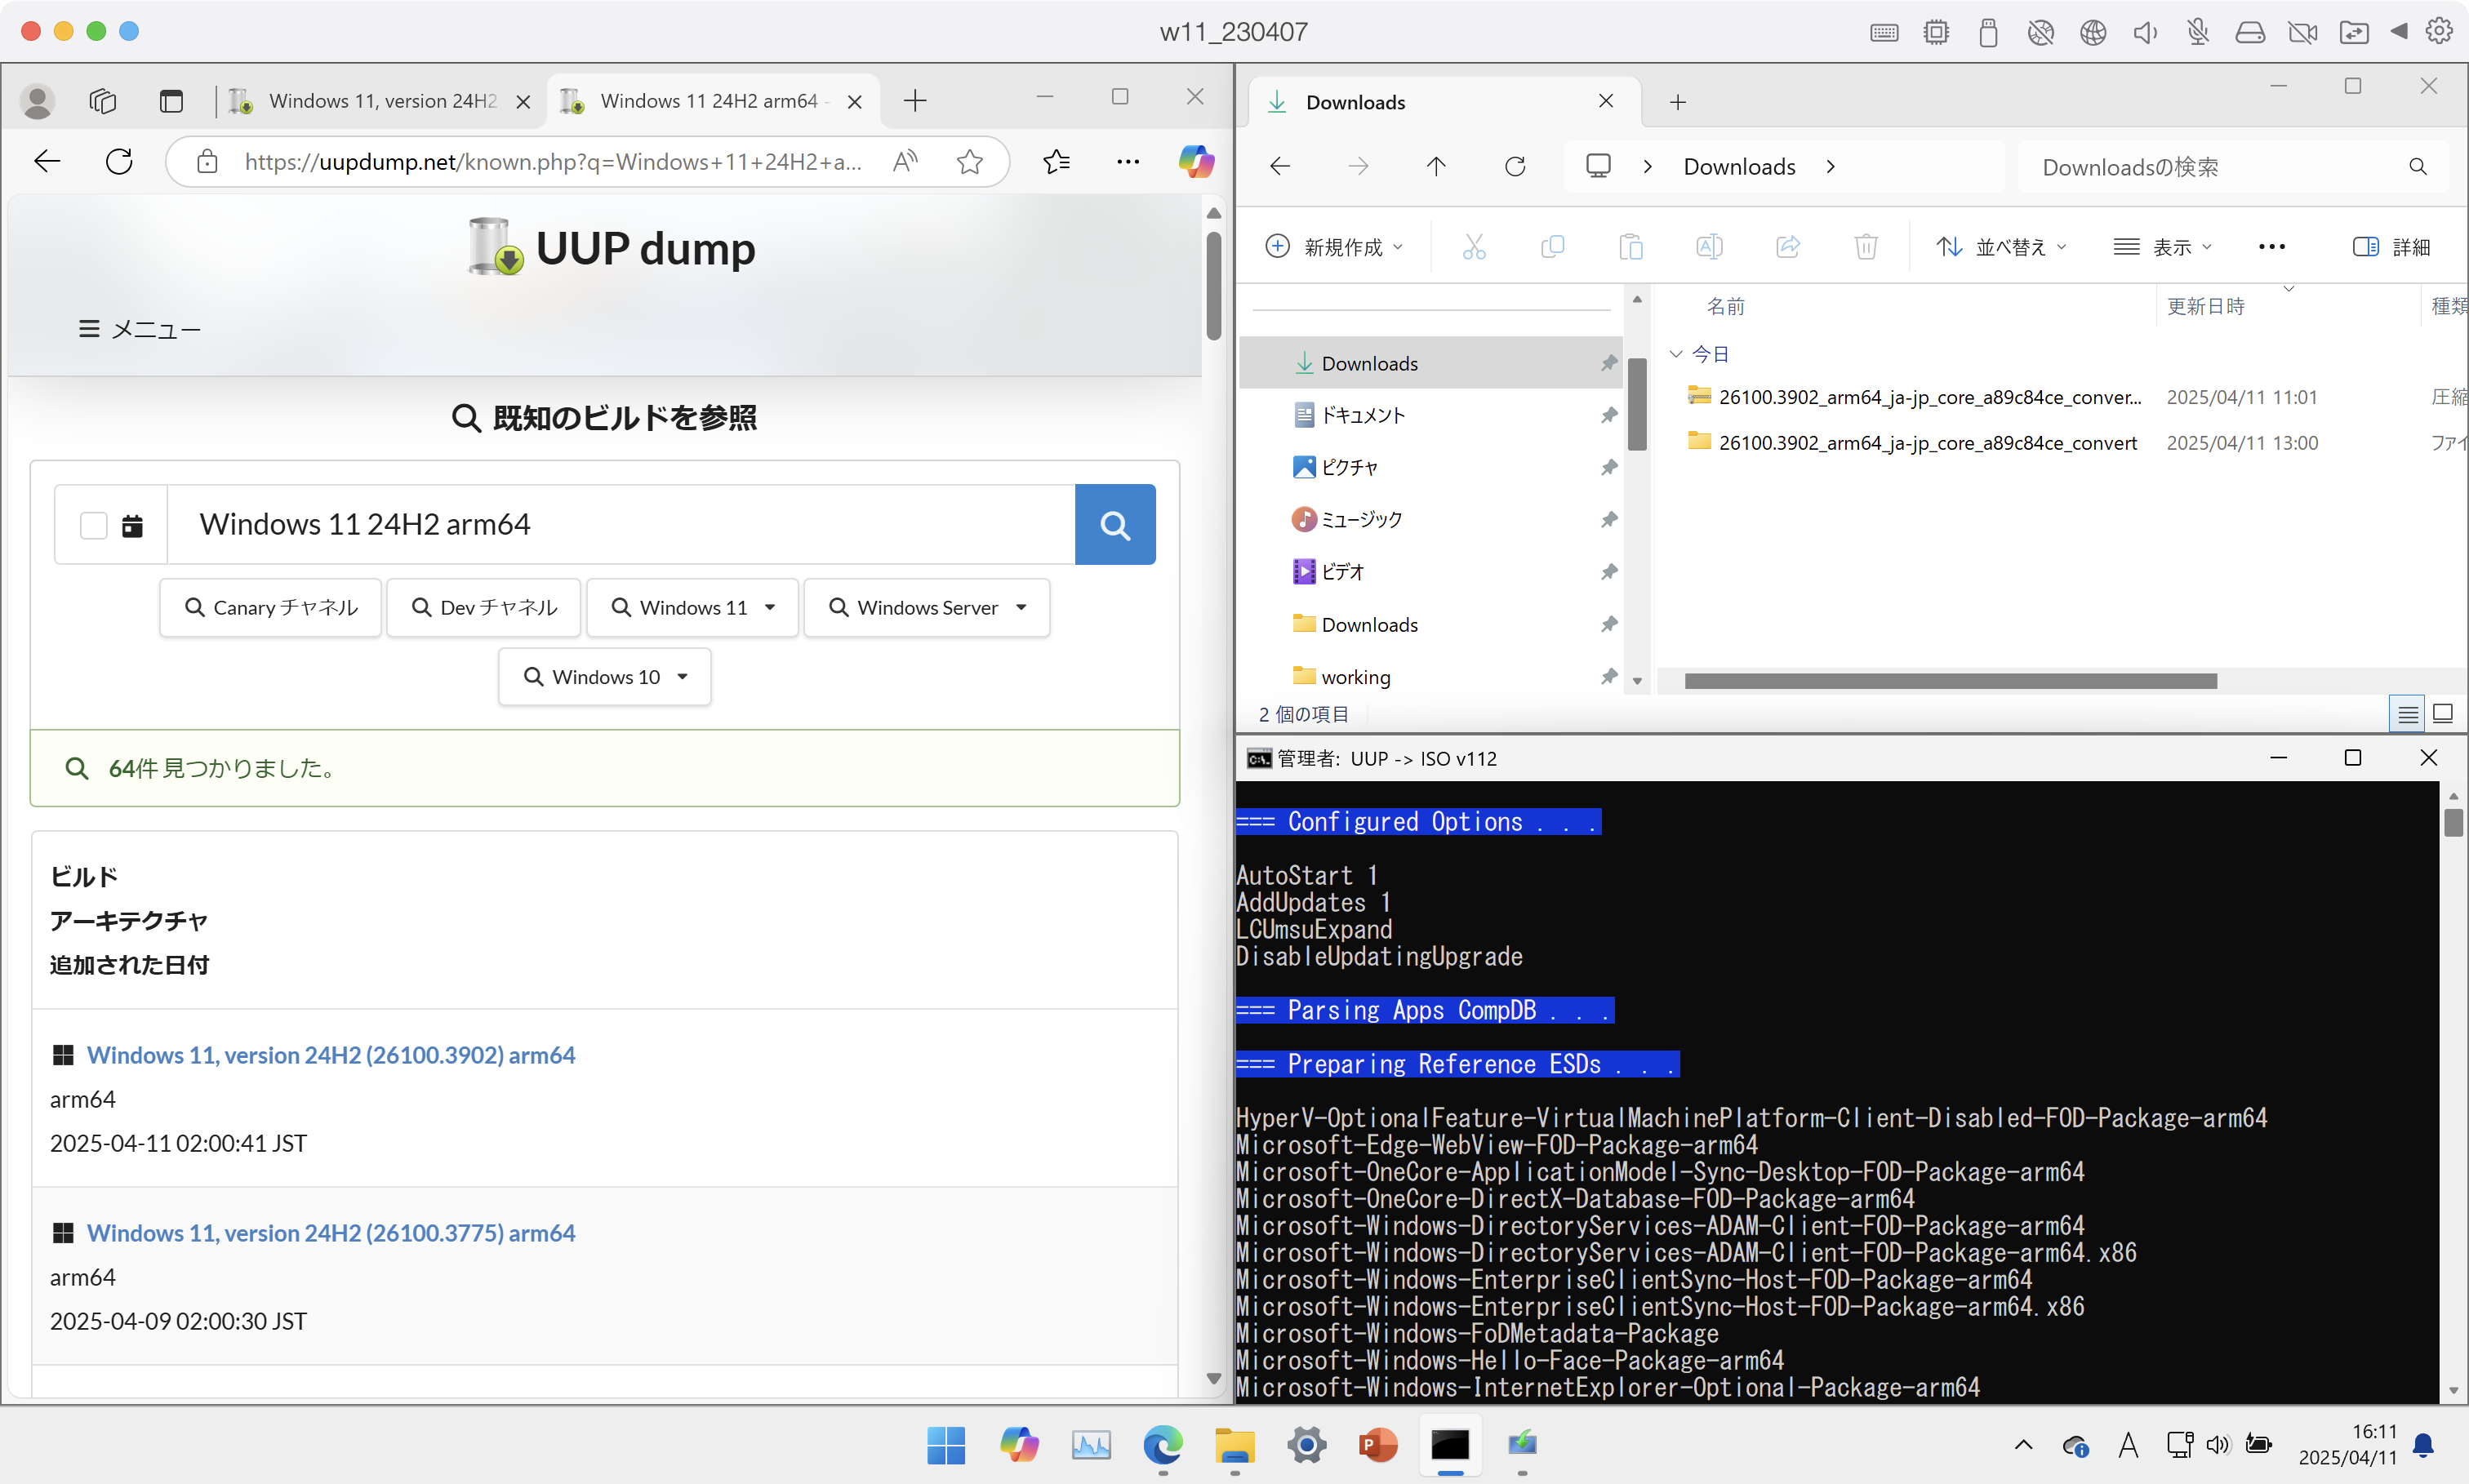Go up one folder in Explorer
This screenshot has width=2469, height=1484.
(1436, 166)
